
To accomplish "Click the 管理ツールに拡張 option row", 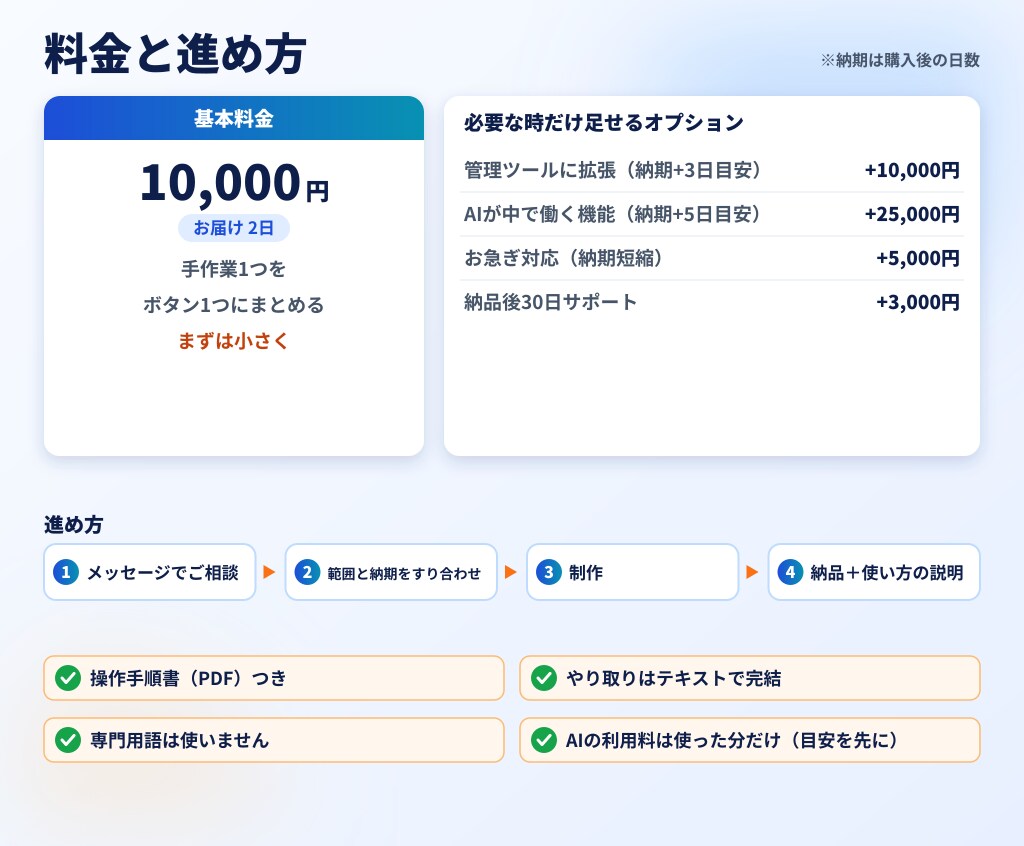I will [712, 171].
